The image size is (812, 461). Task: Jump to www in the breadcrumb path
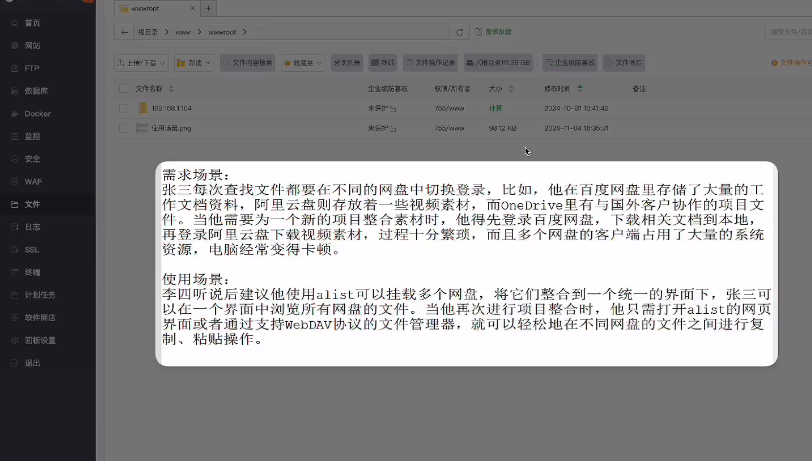click(x=183, y=32)
